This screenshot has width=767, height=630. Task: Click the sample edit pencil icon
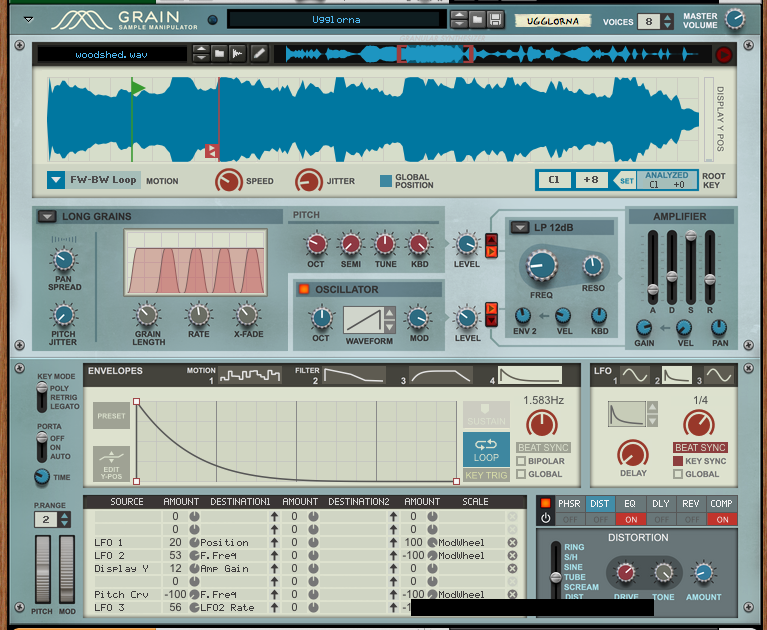click(x=259, y=53)
